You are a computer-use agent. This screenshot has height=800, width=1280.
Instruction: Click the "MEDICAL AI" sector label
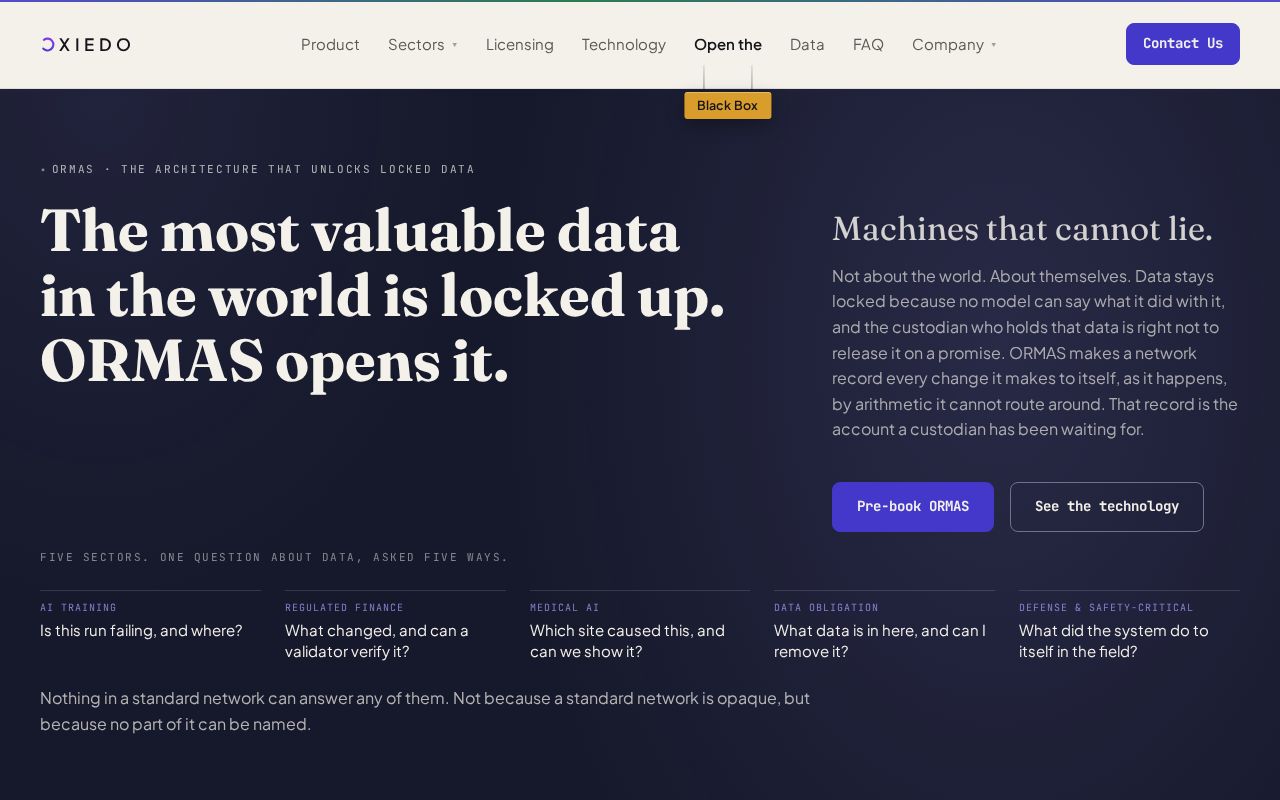[x=565, y=607]
